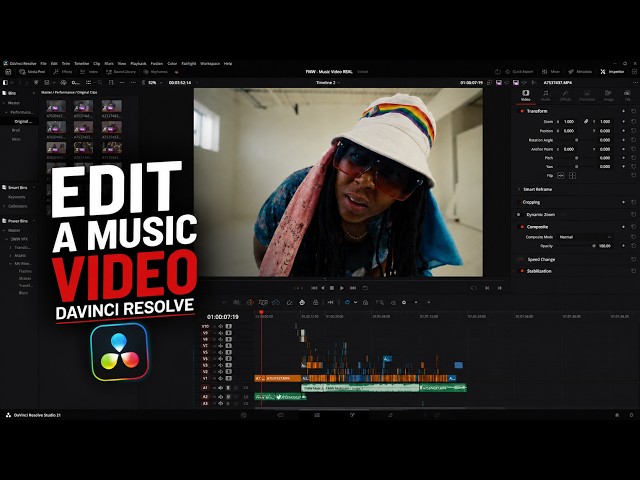Enable the Dynamic Zoom toggle
This screenshot has width=640, height=480.
coord(519,215)
